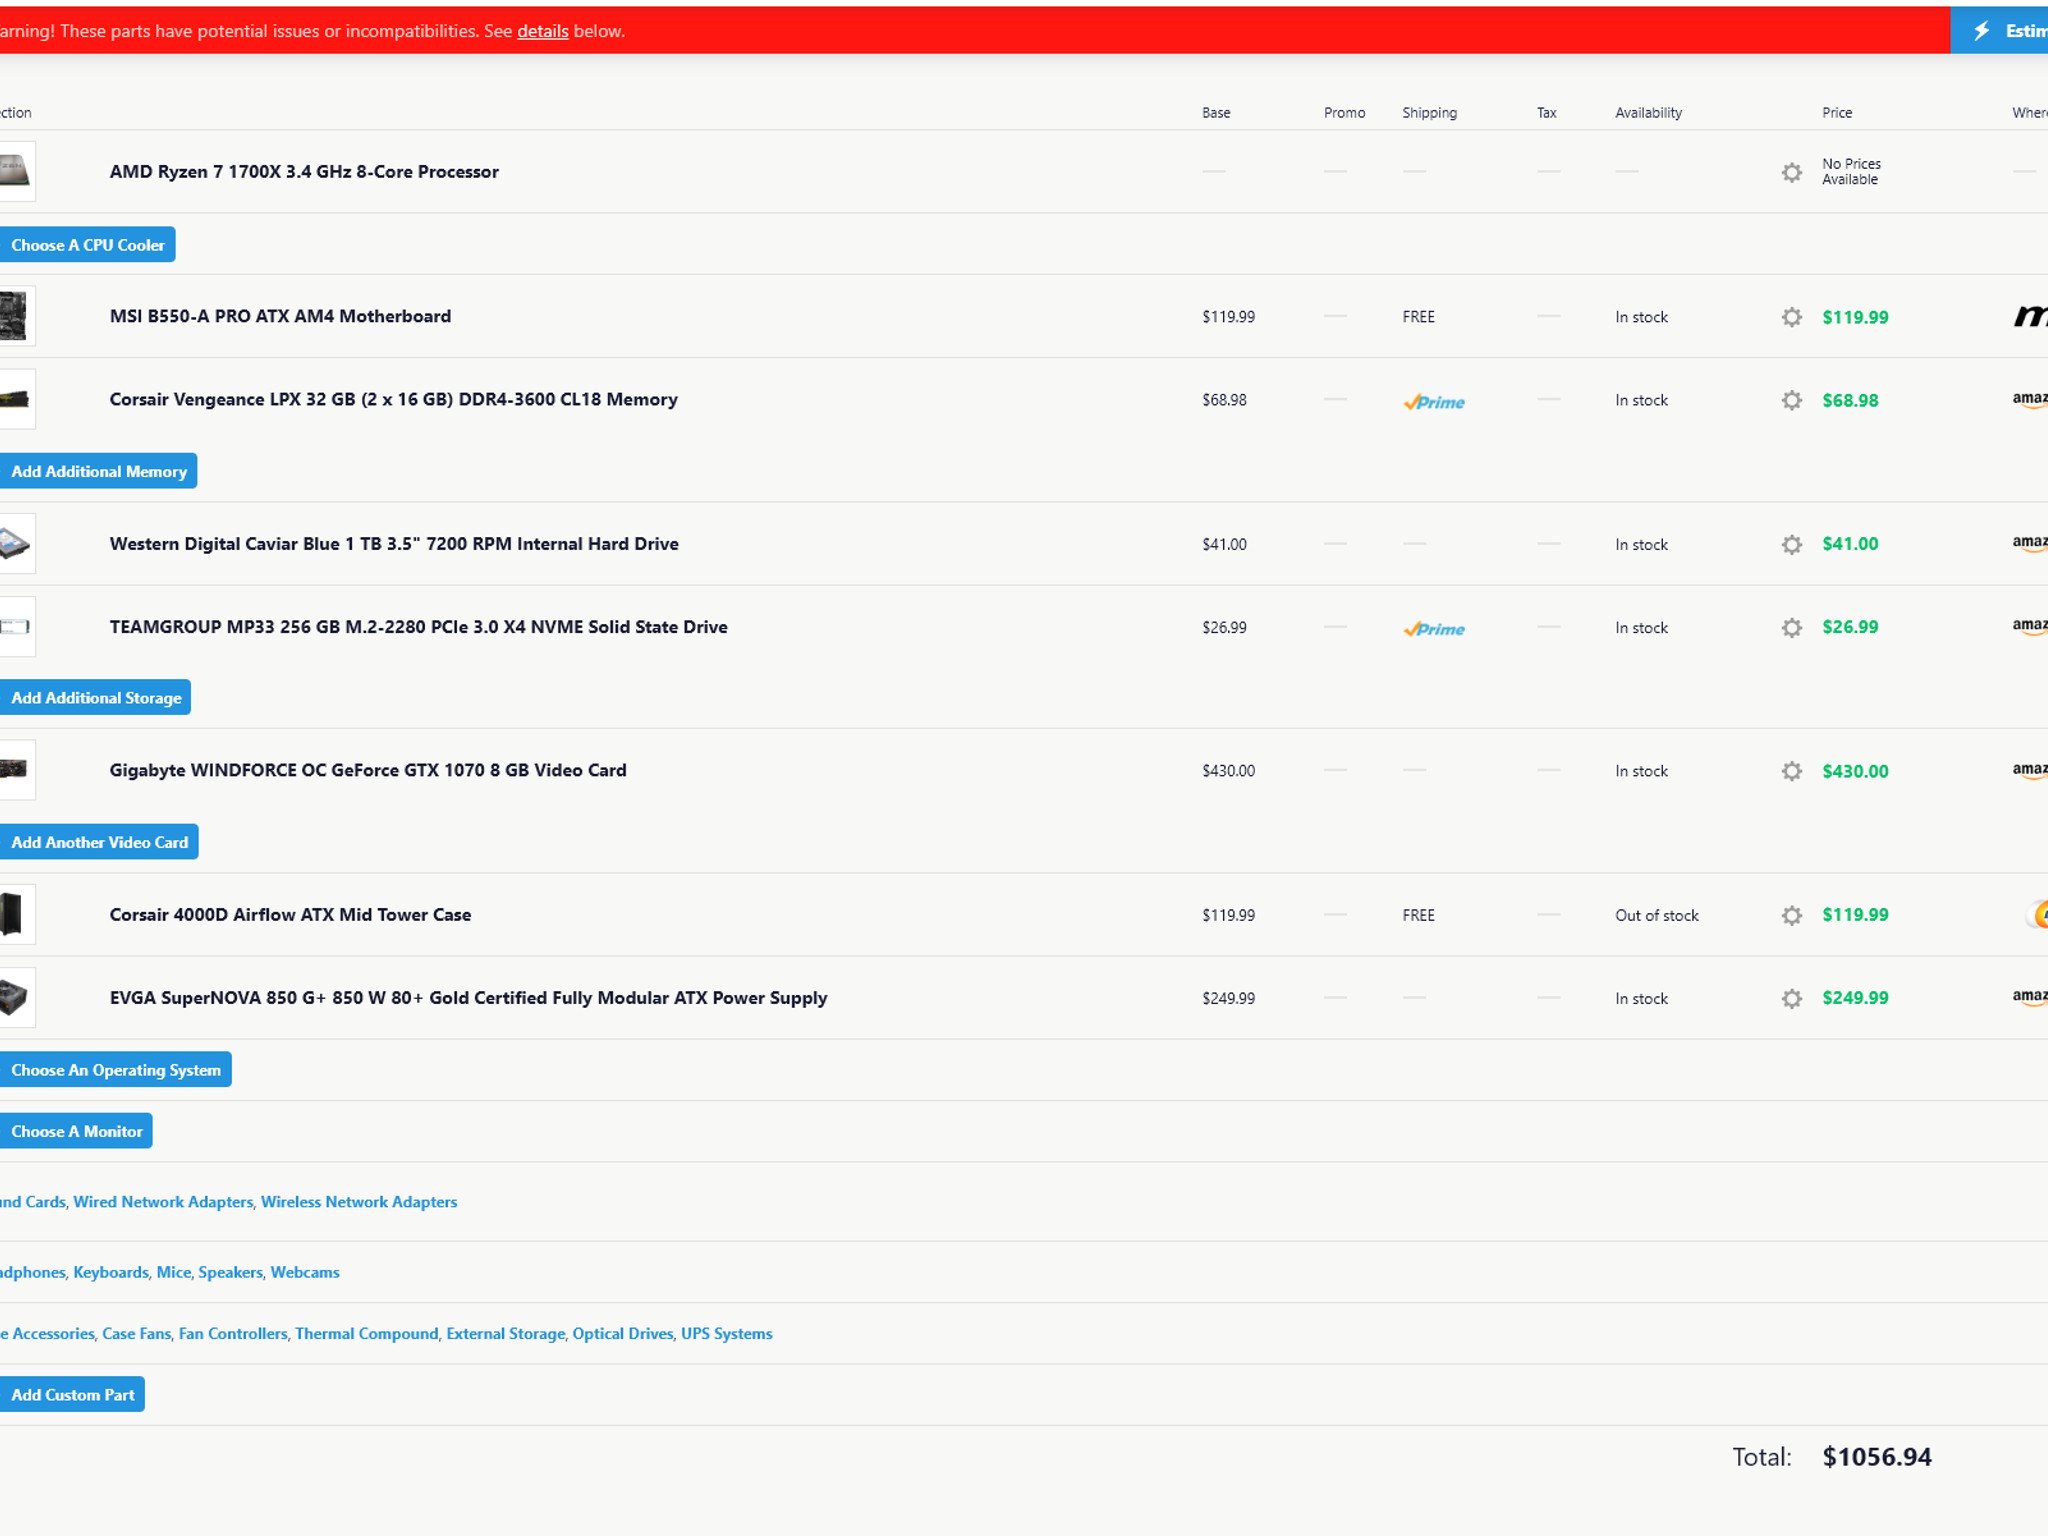
Task: Open gear settings for TEAMGROUP MP33 SSD
Action: (x=1791, y=627)
